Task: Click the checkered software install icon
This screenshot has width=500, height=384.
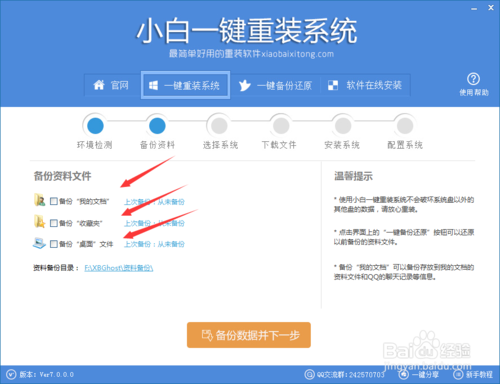Action: 333,85
